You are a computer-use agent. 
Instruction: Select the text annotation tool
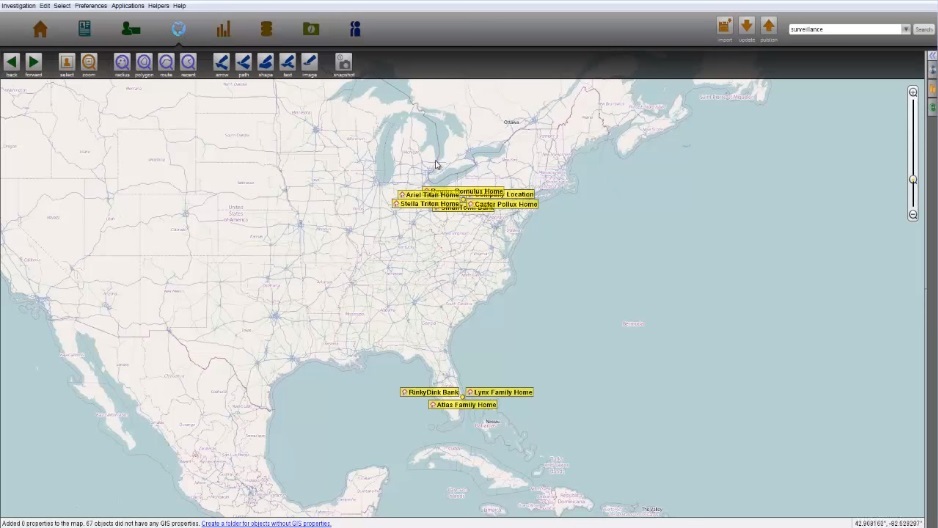[x=288, y=62]
